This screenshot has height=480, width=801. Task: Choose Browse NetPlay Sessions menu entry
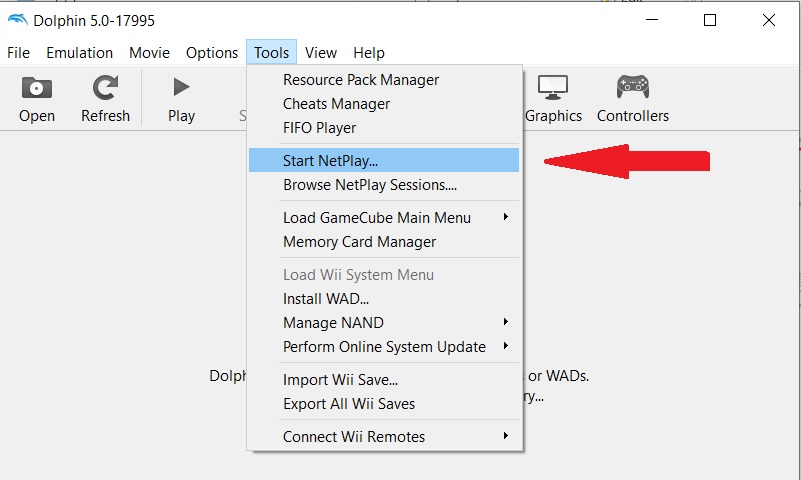[x=369, y=184]
